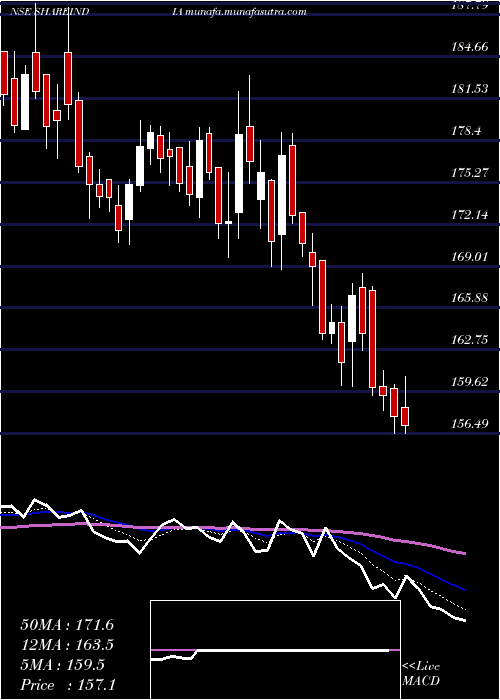Viewport: 500px width, 700px height.
Task: Click the 169.01 price axis label
Action: 470,257
